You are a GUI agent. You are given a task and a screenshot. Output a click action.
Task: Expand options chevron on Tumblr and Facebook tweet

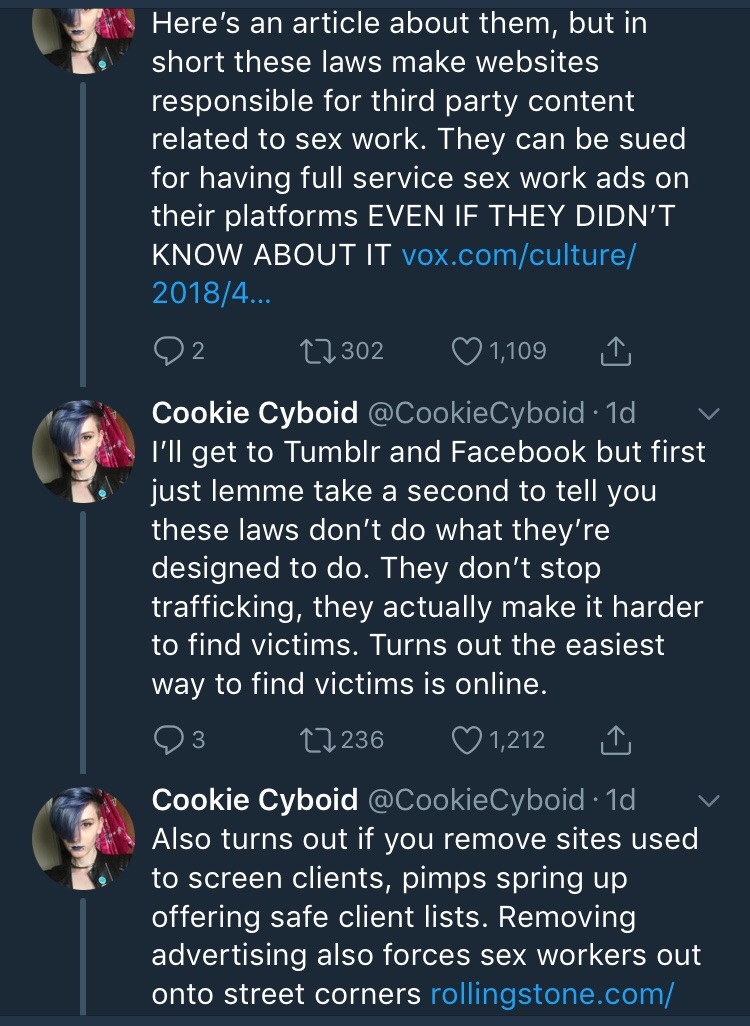point(708,413)
